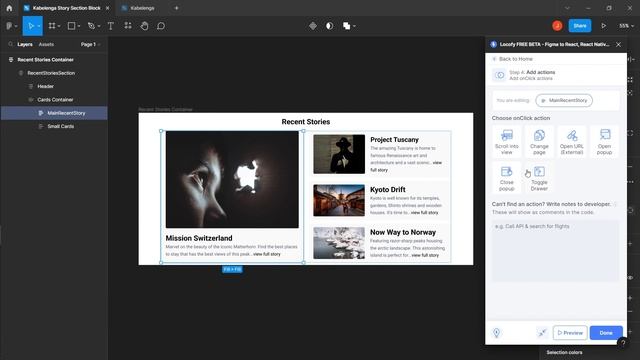
Task: Open the Boolean groups dropdown arrow
Action: (x=354, y=26)
